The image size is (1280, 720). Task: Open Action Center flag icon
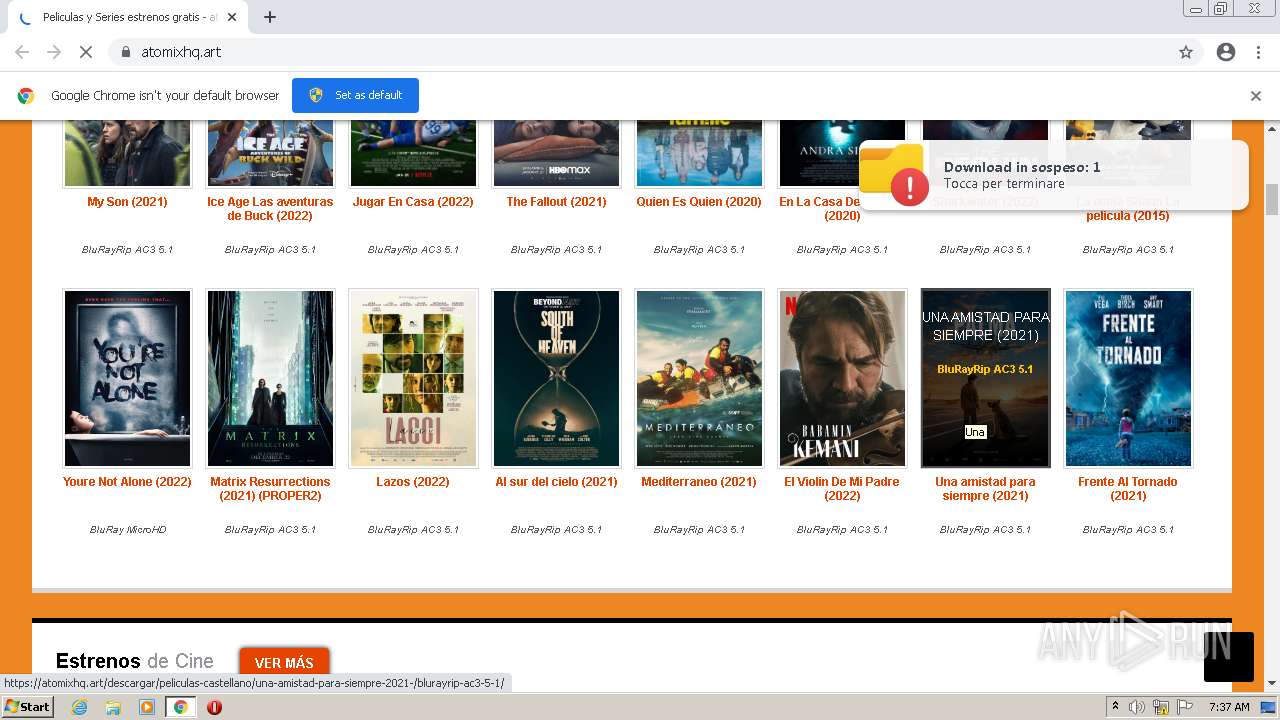coord(1185,707)
